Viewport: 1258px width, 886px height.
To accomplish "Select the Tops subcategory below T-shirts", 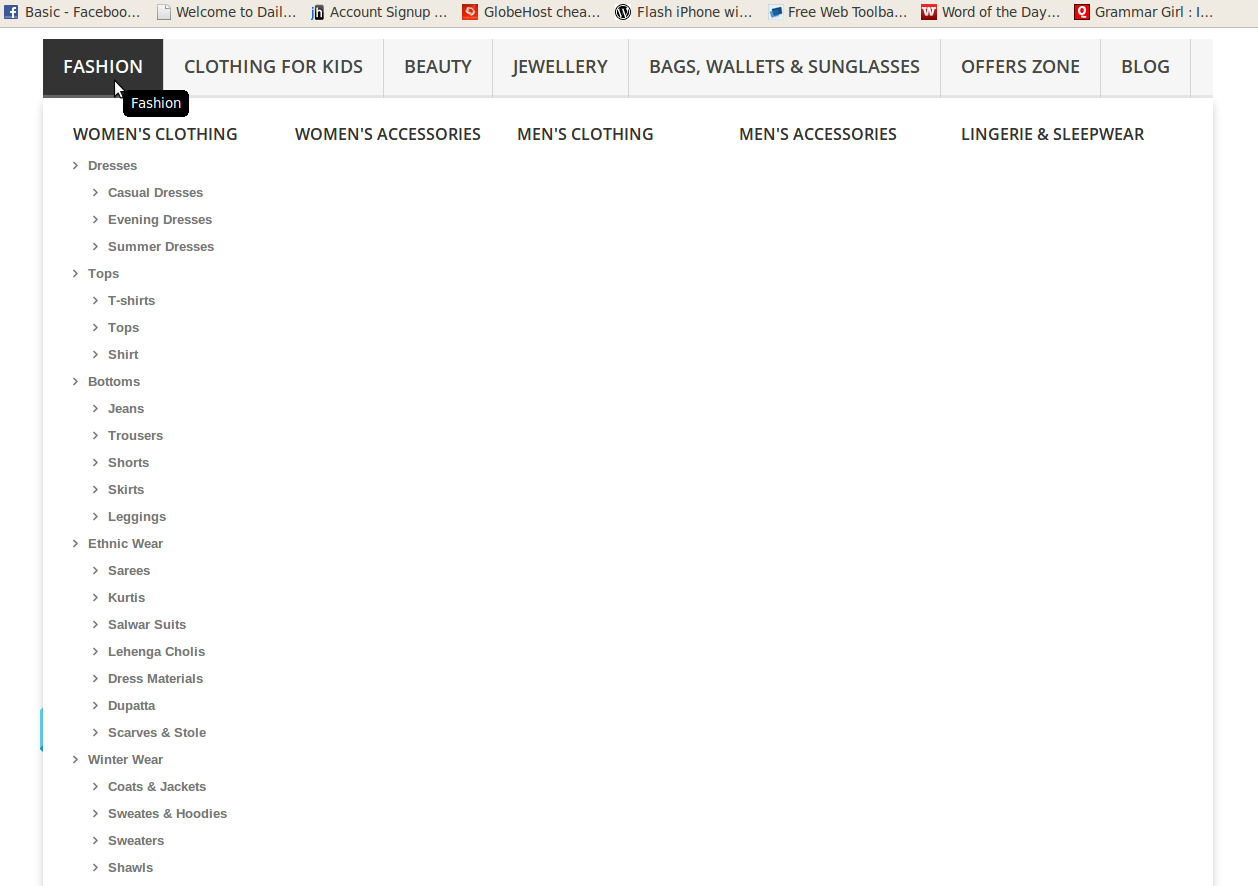I will tap(123, 328).
